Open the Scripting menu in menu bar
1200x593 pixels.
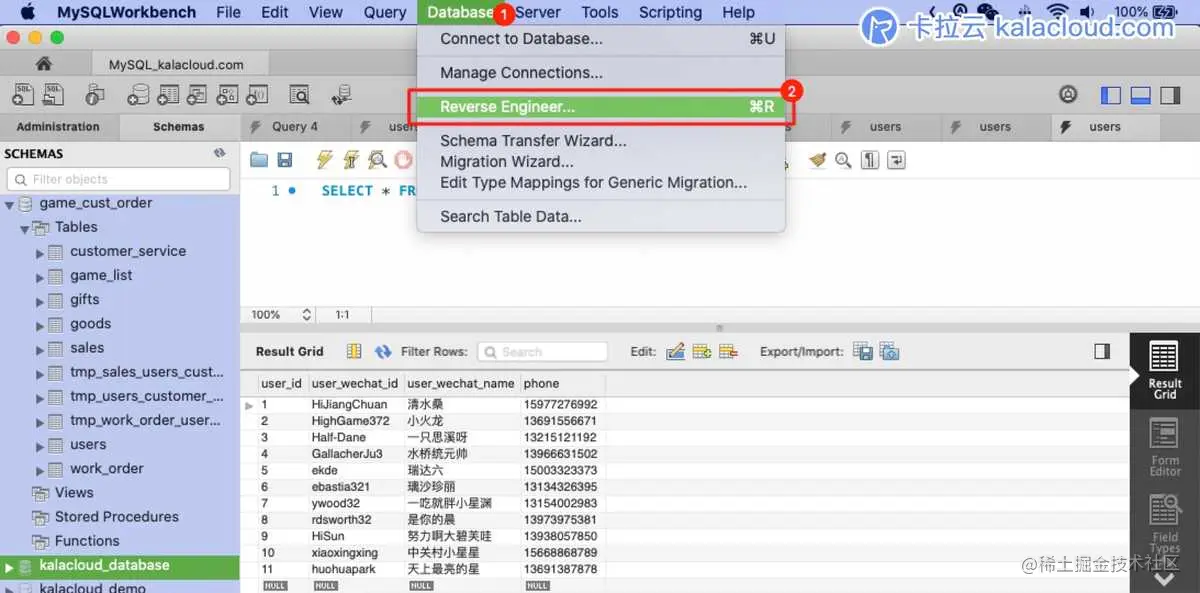(x=670, y=12)
